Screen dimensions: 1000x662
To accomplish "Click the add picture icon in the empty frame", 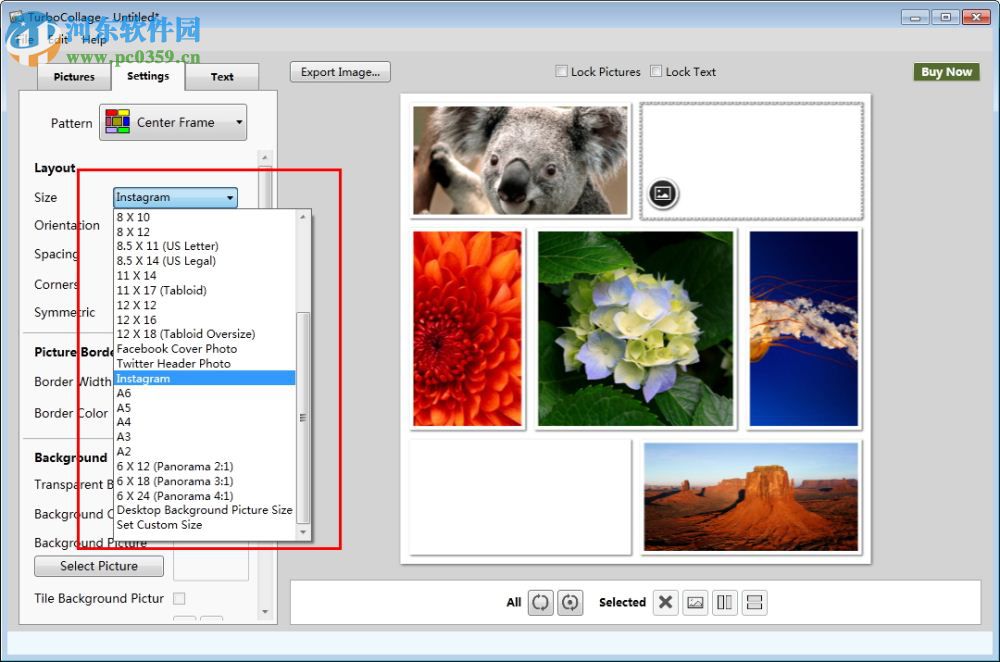I will tap(662, 194).
